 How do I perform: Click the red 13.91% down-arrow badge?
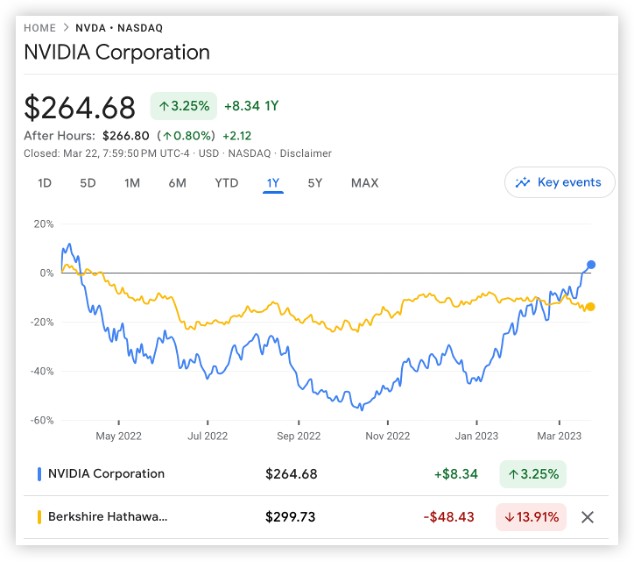(530, 517)
